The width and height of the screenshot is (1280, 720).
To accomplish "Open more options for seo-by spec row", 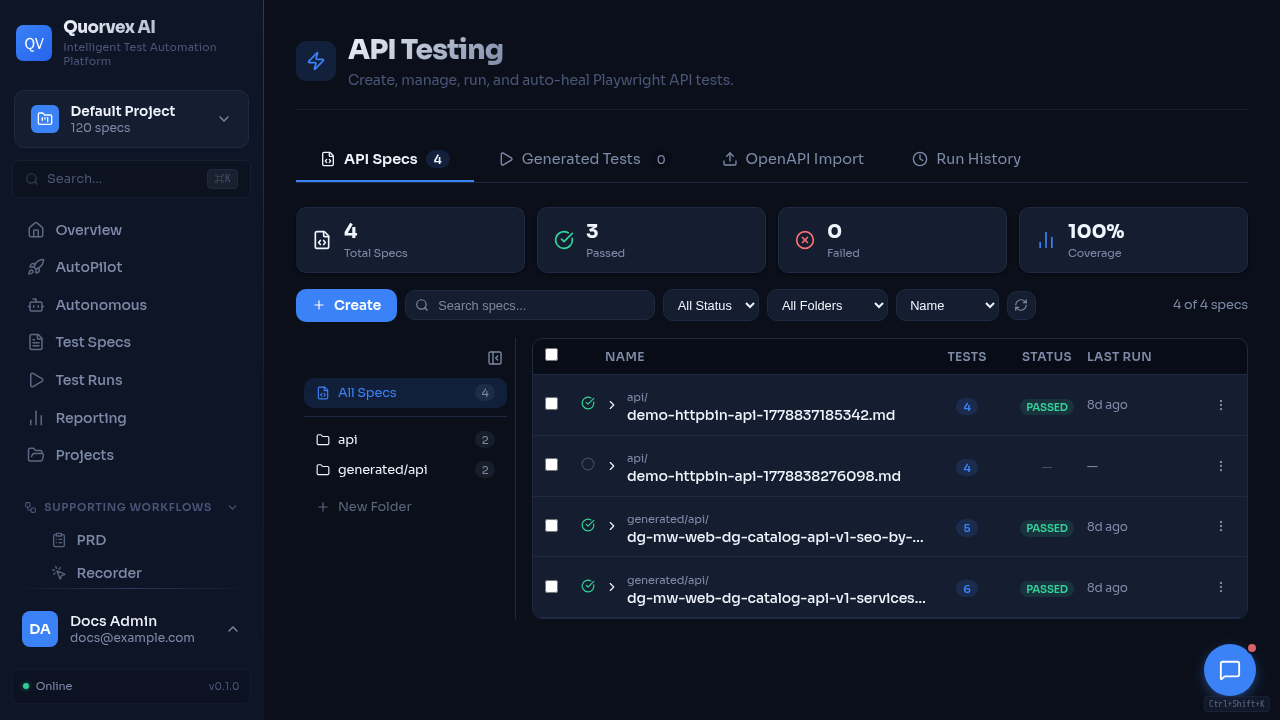I will (1220, 526).
